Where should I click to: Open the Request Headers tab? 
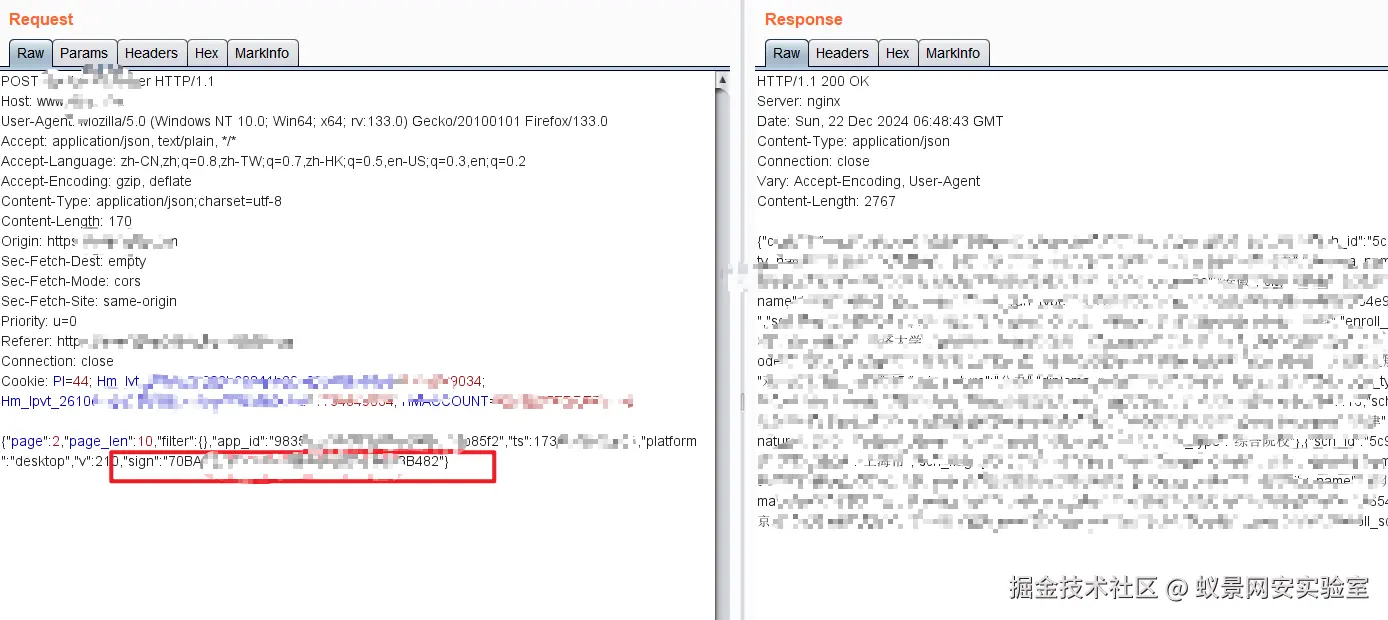pos(151,53)
